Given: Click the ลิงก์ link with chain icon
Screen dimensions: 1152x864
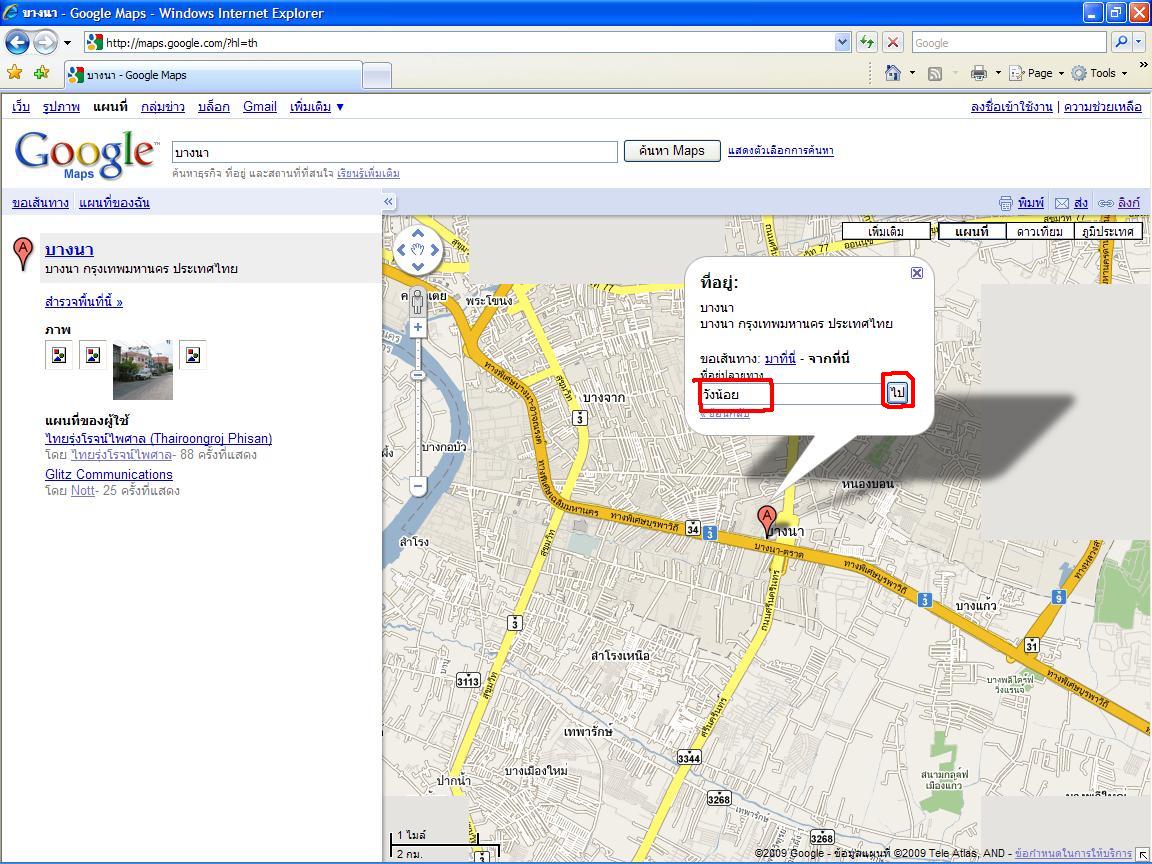Looking at the screenshot, I should pyautogui.click(x=1119, y=203).
